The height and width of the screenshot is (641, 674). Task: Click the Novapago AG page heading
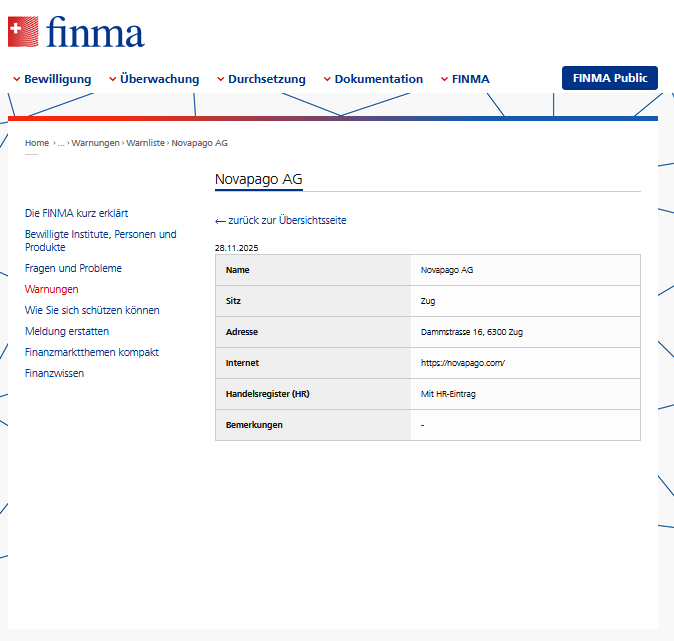coord(258,179)
